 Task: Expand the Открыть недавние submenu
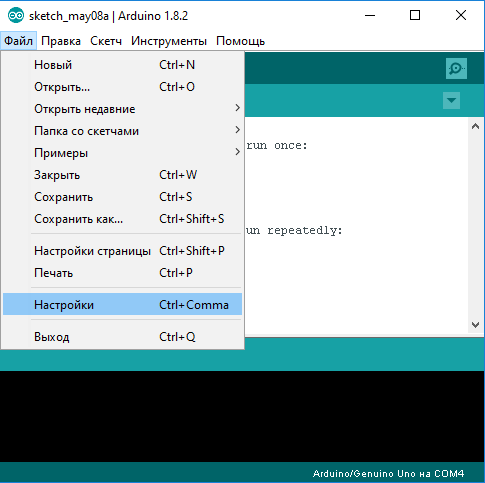tap(122, 109)
